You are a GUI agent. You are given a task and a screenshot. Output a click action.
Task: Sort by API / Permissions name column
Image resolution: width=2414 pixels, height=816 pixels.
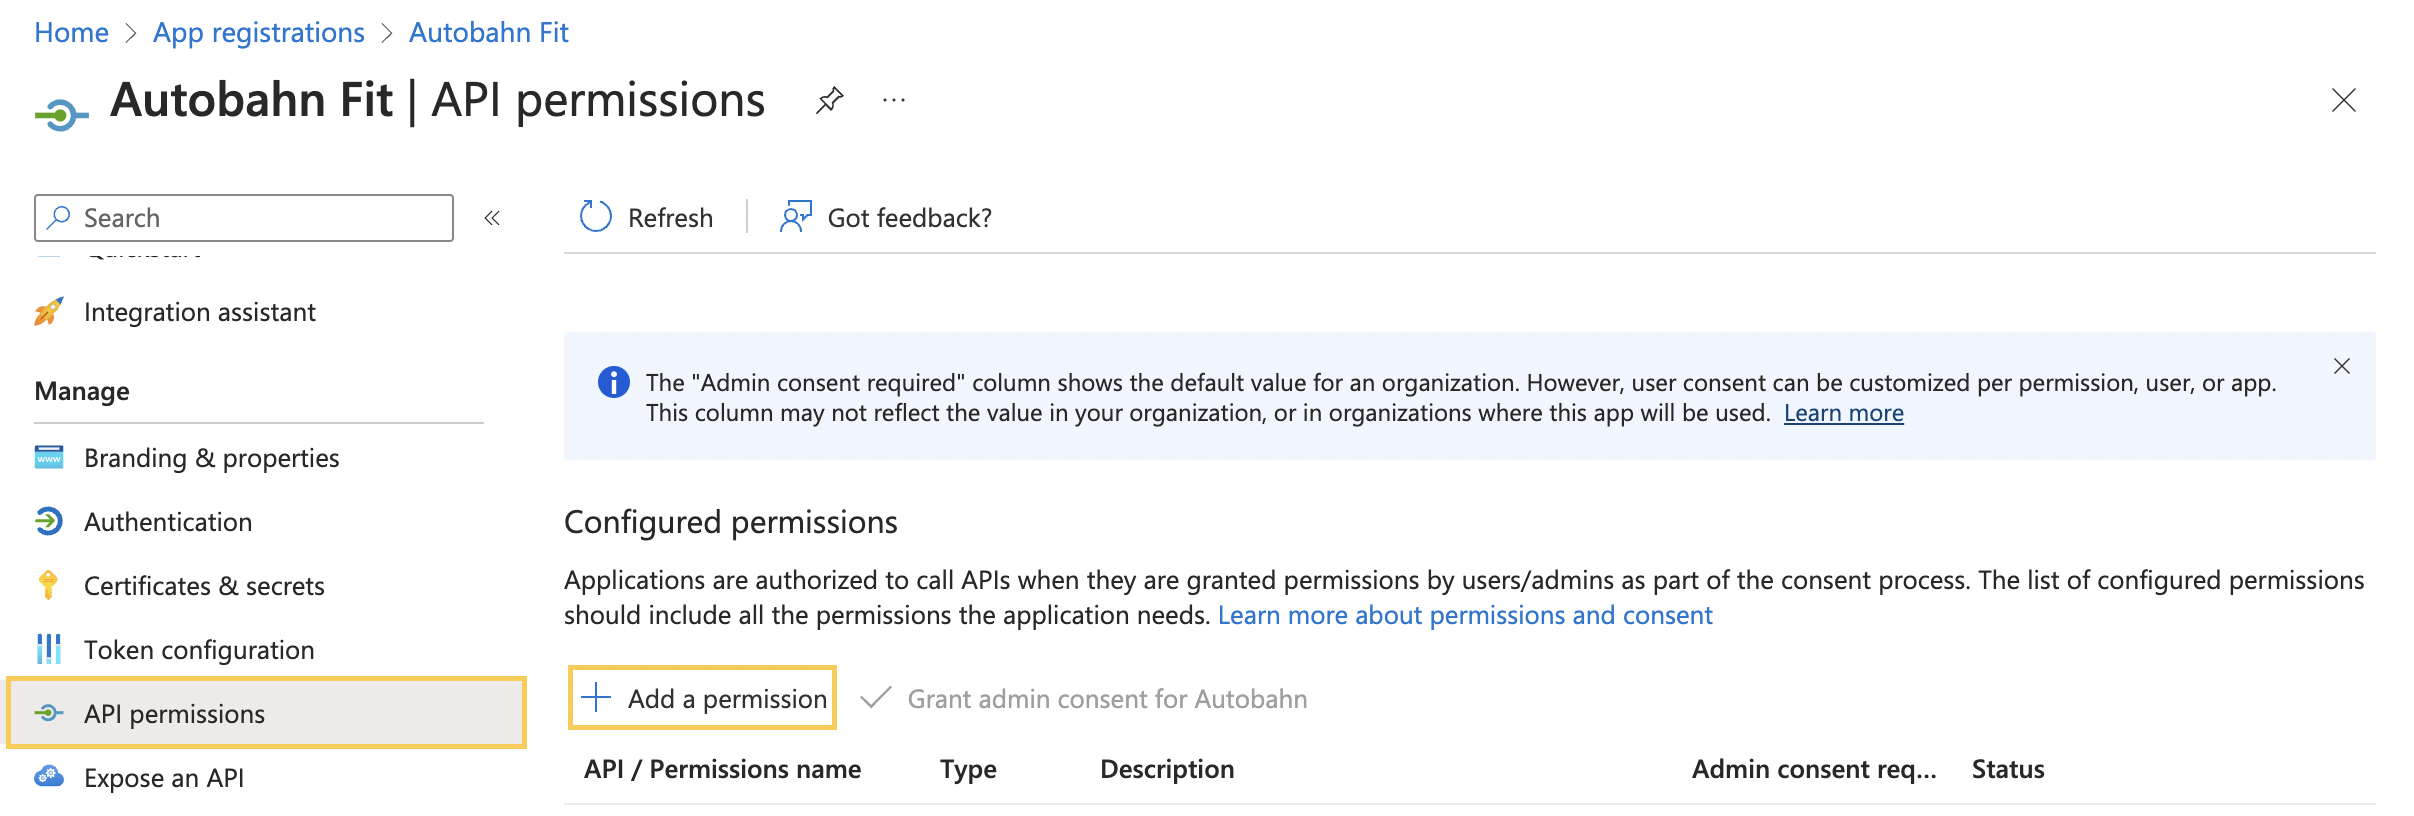point(722,768)
